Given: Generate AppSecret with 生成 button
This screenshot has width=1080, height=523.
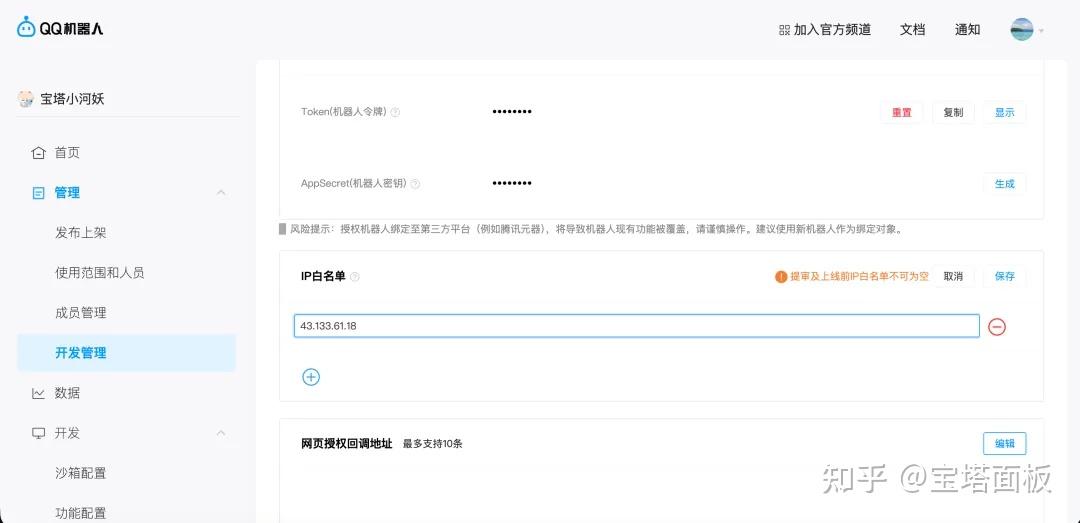Looking at the screenshot, I should pyautogui.click(x=1005, y=184).
